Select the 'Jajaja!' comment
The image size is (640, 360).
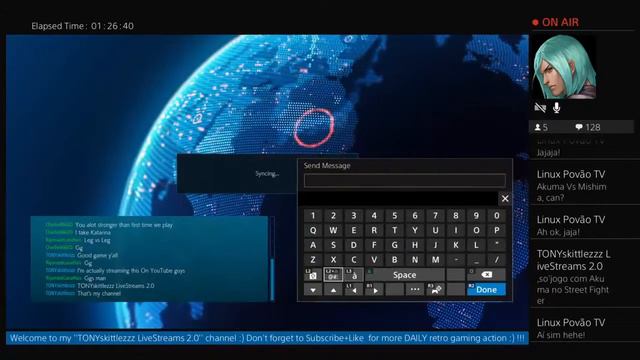pyautogui.click(x=548, y=152)
